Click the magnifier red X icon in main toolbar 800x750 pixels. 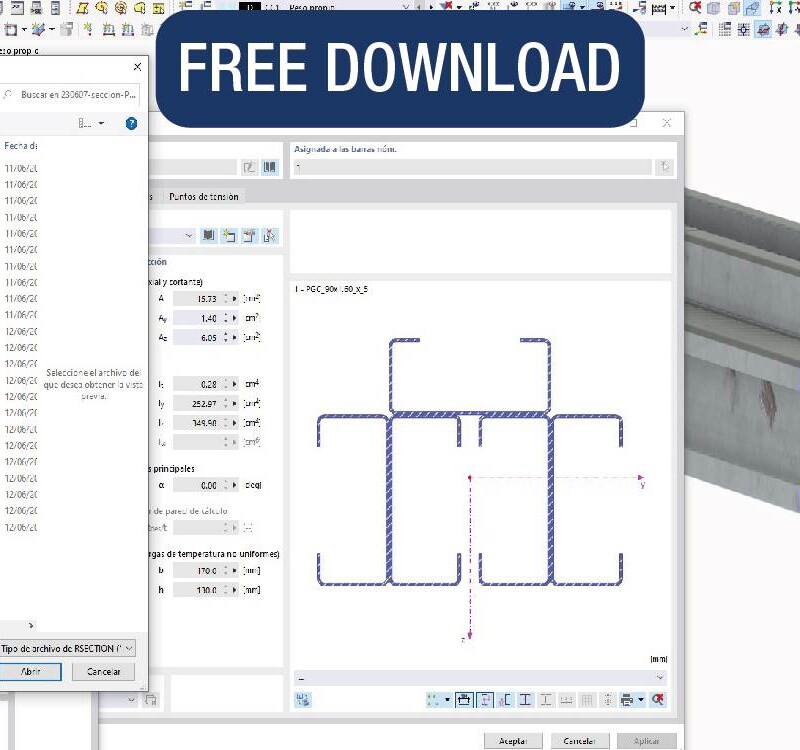695,7
